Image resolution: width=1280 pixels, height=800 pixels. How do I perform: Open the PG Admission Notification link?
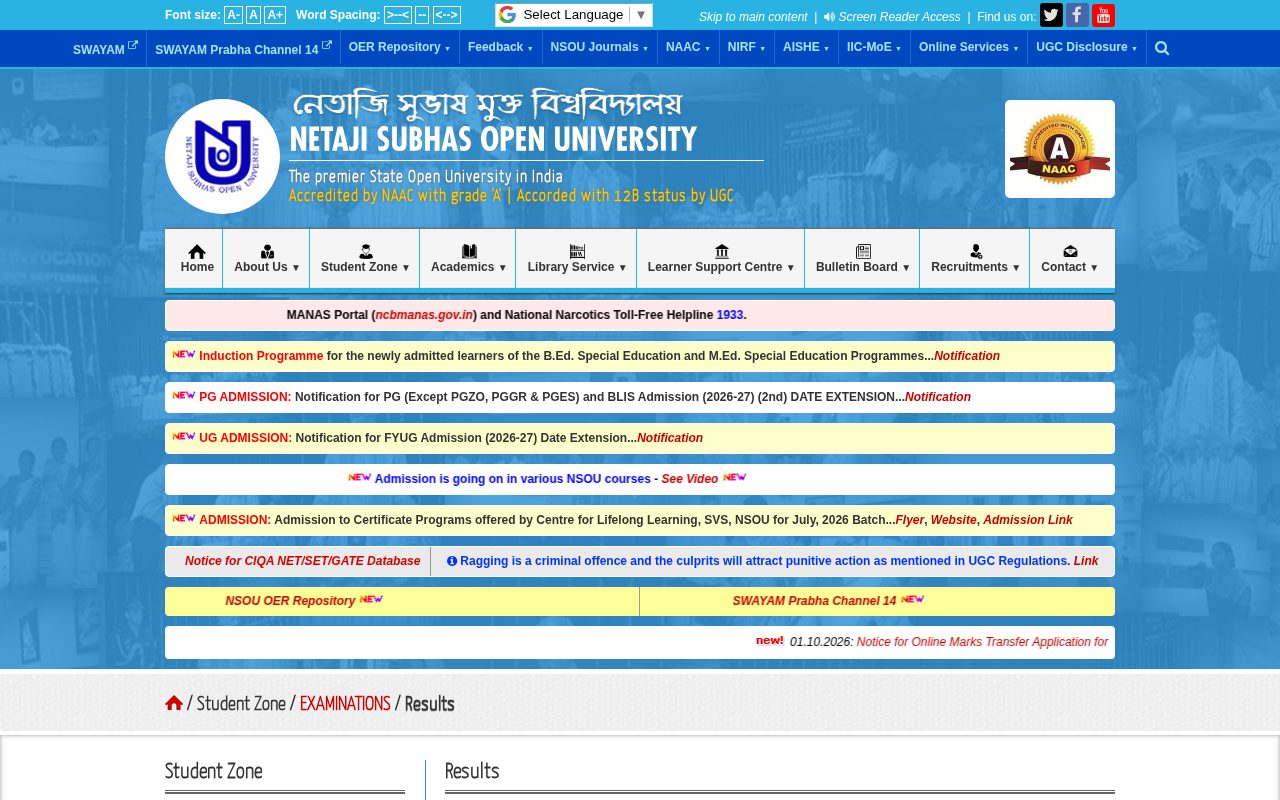(x=938, y=397)
